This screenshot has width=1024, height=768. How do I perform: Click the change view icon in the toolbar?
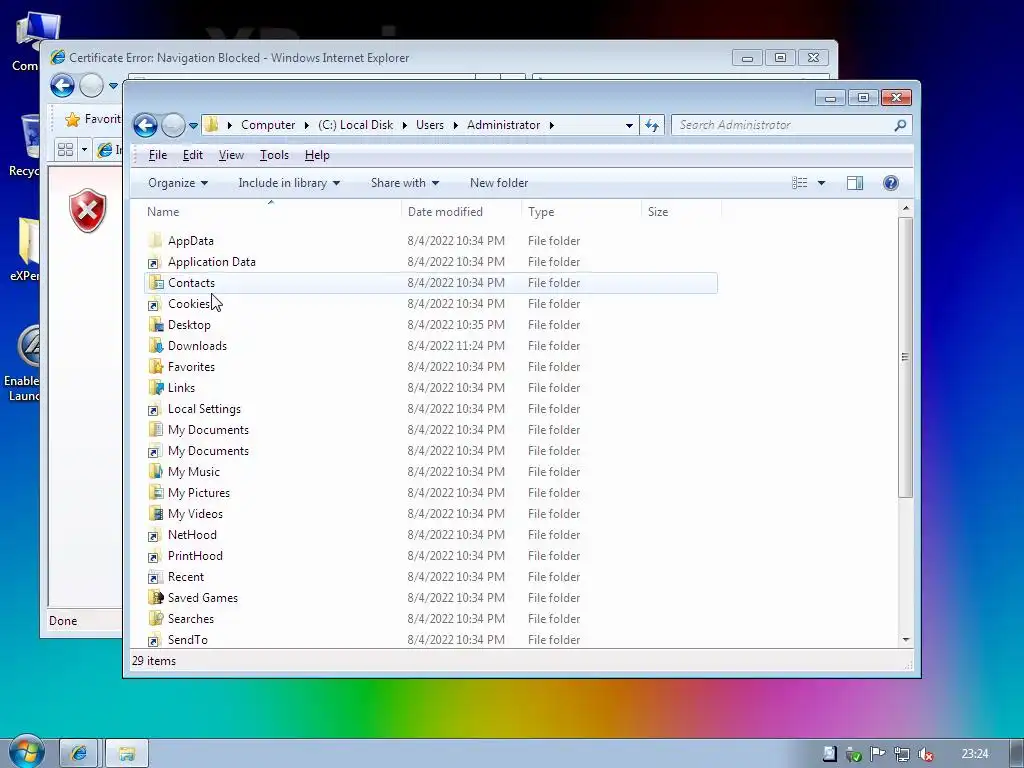[x=800, y=183]
